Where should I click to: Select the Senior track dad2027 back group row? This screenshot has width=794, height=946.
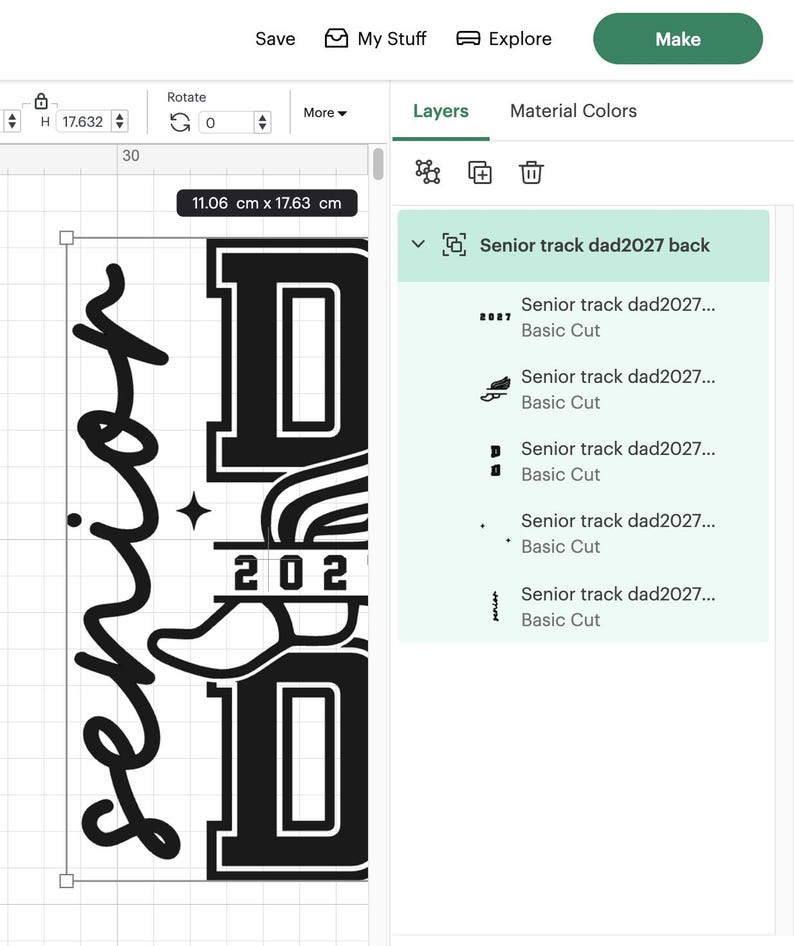click(x=583, y=246)
